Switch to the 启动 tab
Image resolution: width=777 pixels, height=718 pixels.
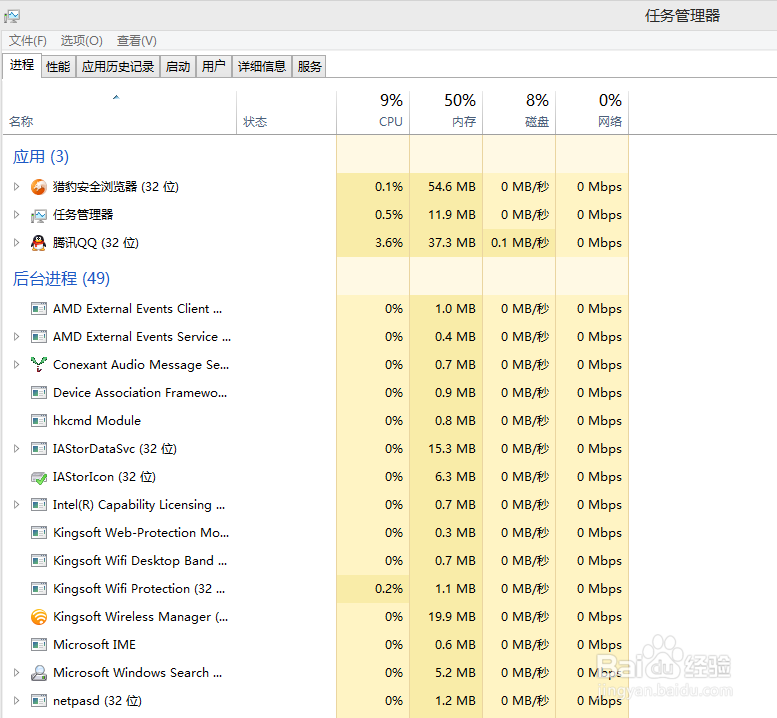coord(178,66)
